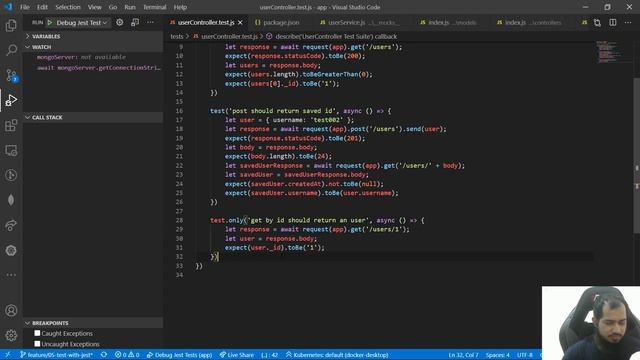Viewport: 640px width, 360px height.
Task: Open the Terminal menu
Action: [x=155, y=7]
